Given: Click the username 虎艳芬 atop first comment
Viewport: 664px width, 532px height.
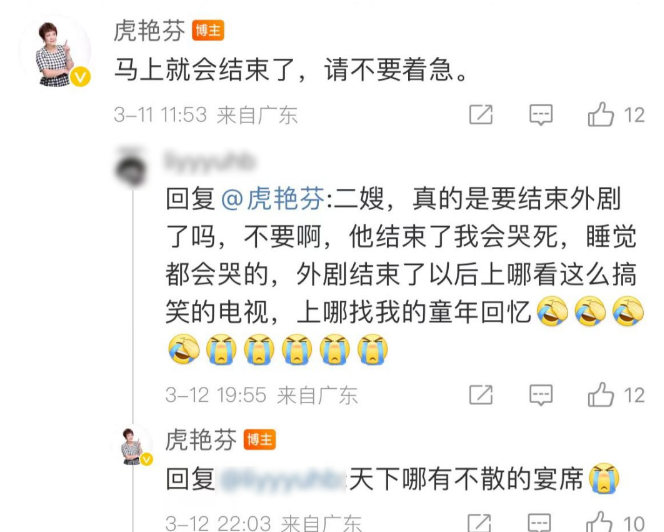Looking at the screenshot, I should pyautogui.click(x=149, y=31).
